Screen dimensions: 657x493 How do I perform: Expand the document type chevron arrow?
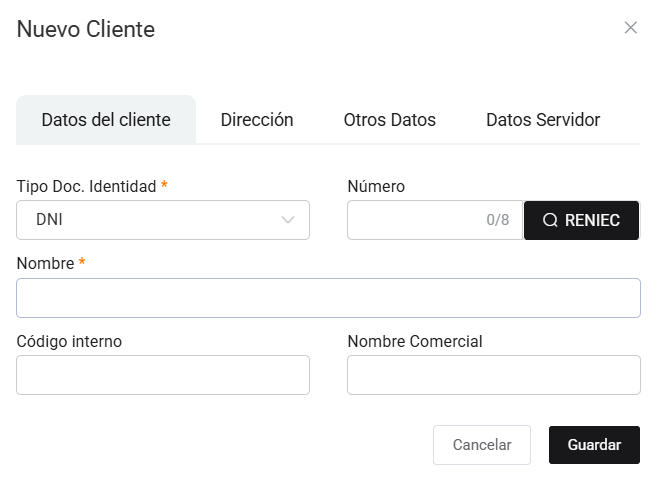click(288, 220)
